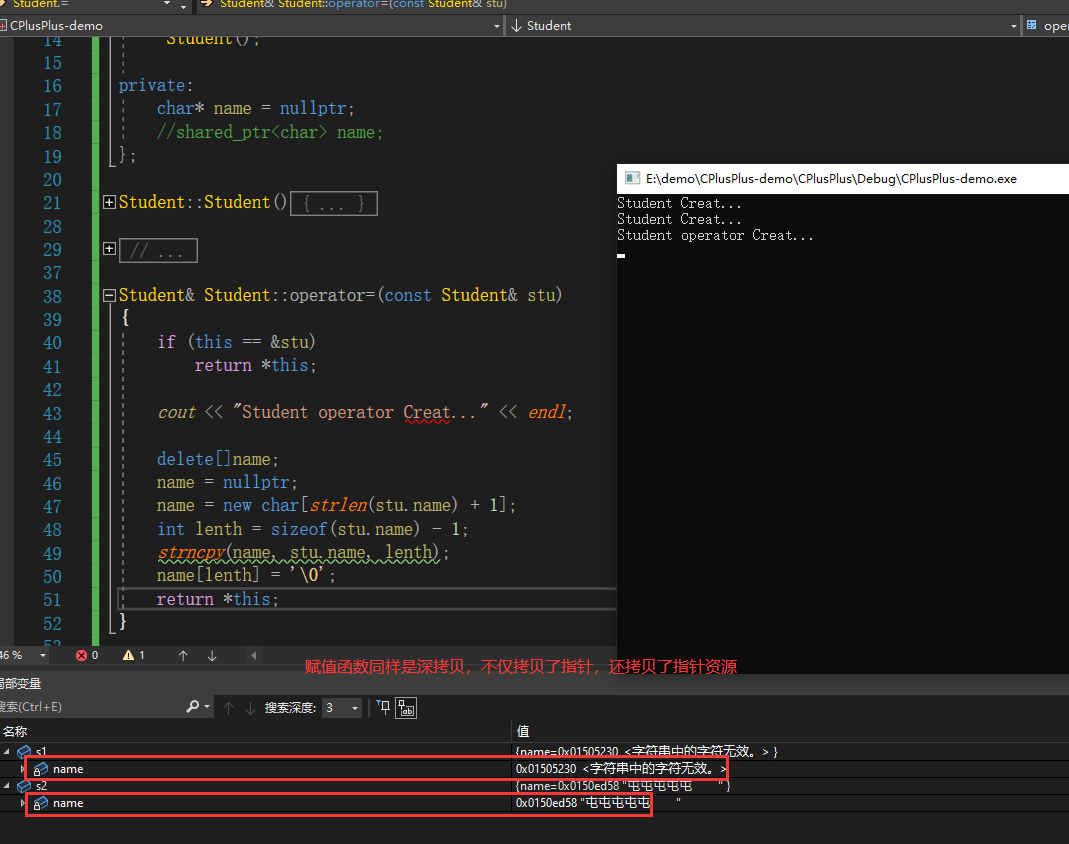
Task: Expand the collapsed Student::Student() constructor block
Action: tap(109, 202)
